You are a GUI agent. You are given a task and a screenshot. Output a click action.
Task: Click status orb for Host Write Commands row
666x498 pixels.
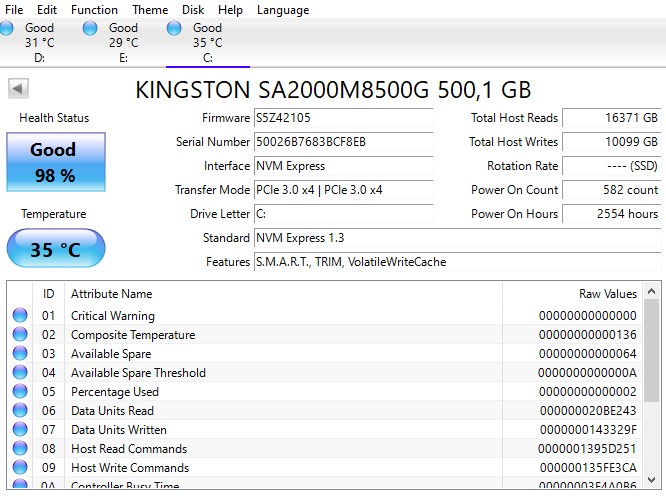(x=20, y=467)
